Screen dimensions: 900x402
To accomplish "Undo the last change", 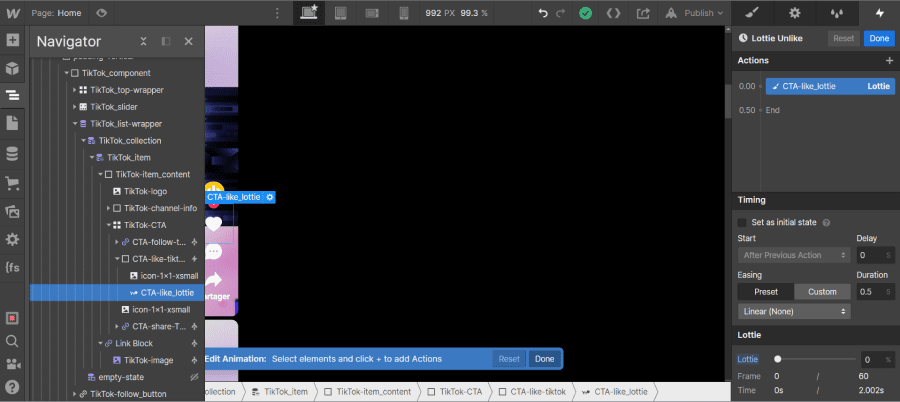I will 543,13.
